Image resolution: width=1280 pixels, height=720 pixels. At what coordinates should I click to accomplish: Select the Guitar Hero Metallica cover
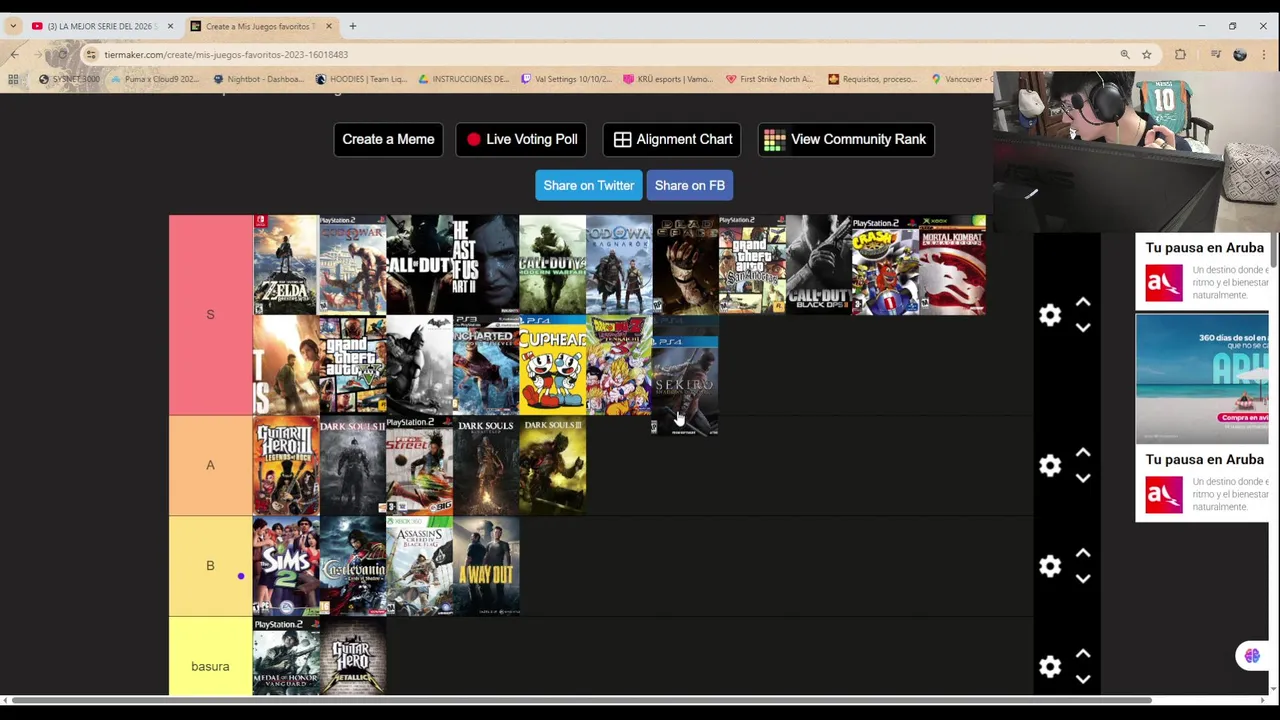352,656
